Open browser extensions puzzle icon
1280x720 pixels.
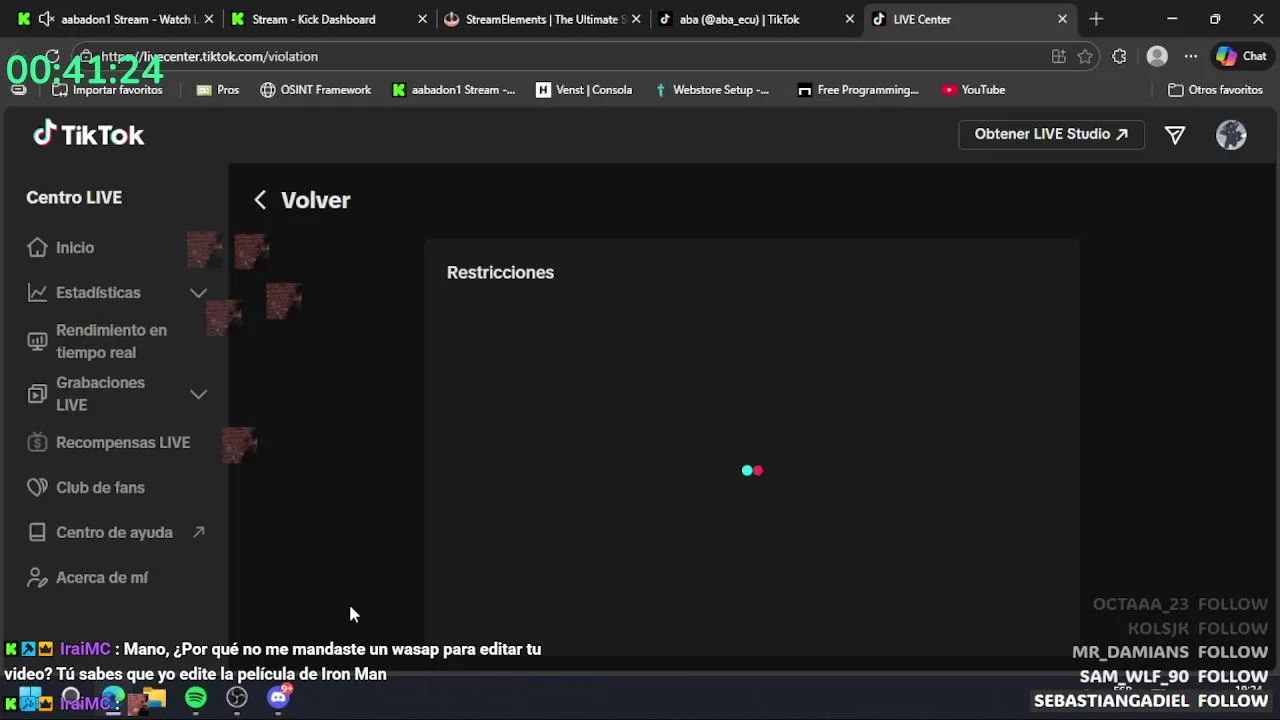1119,57
